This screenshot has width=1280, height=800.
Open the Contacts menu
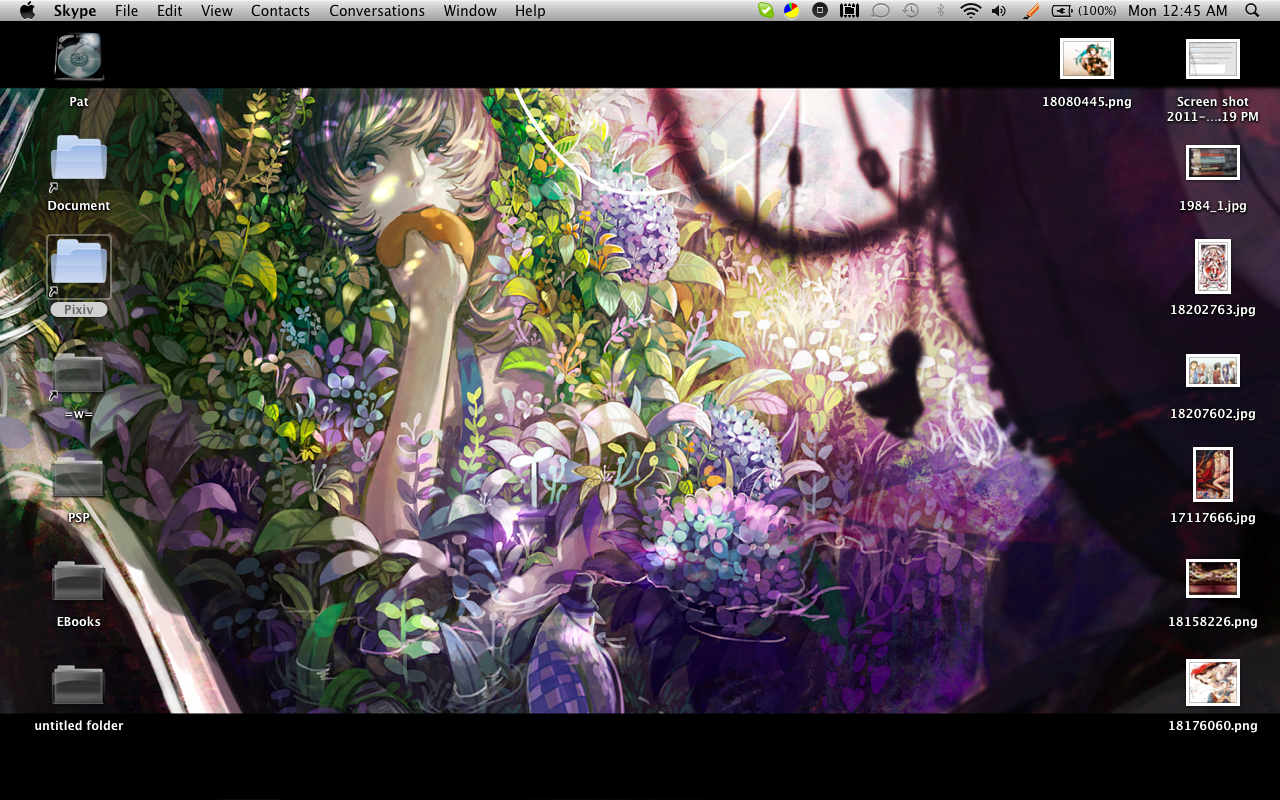pos(280,11)
